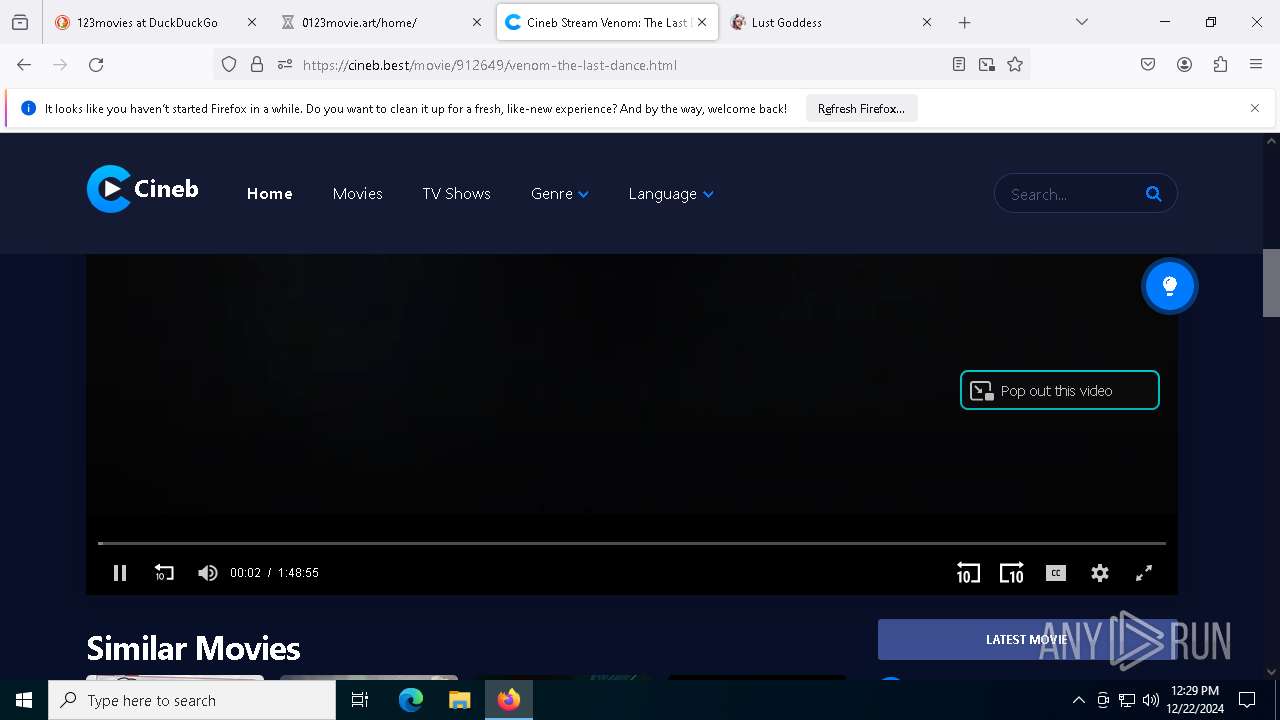This screenshot has height=720, width=1280.
Task: Dismiss the Firefox refresh notification bar
Action: pyautogui.click(x=1255, y=108)
